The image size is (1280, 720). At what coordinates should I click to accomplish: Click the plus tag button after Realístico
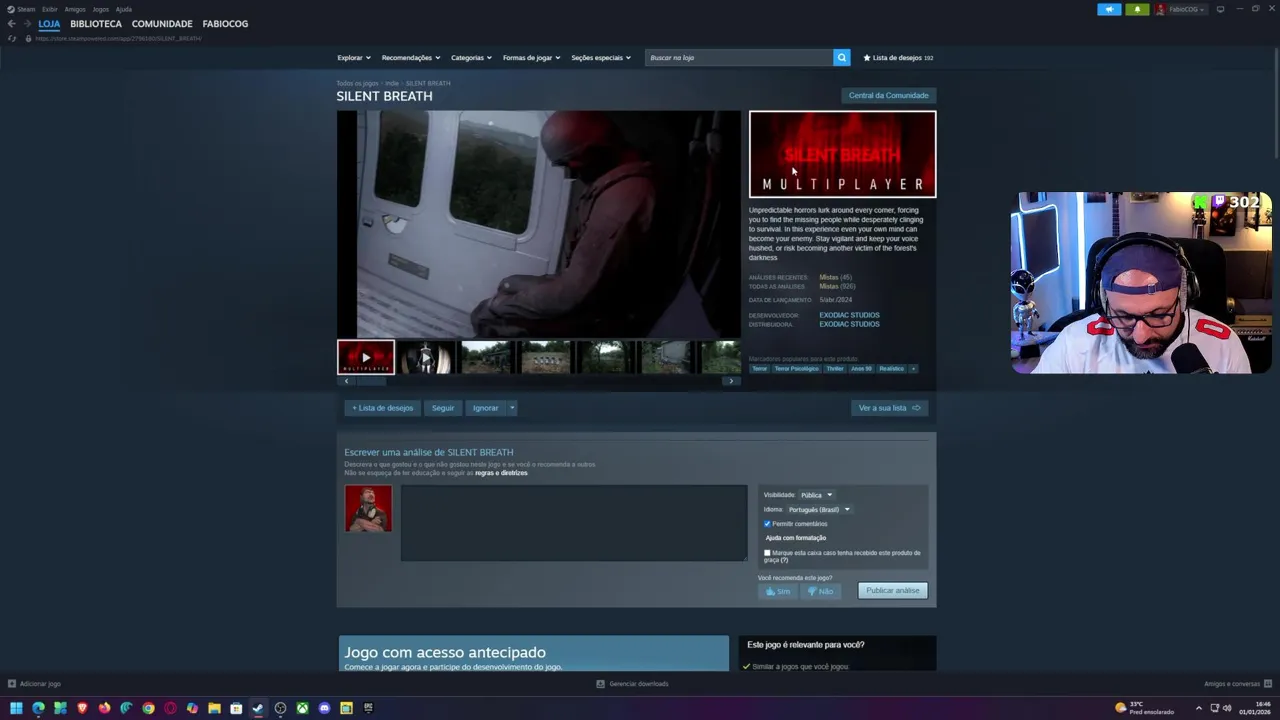(x=913, y=368)
